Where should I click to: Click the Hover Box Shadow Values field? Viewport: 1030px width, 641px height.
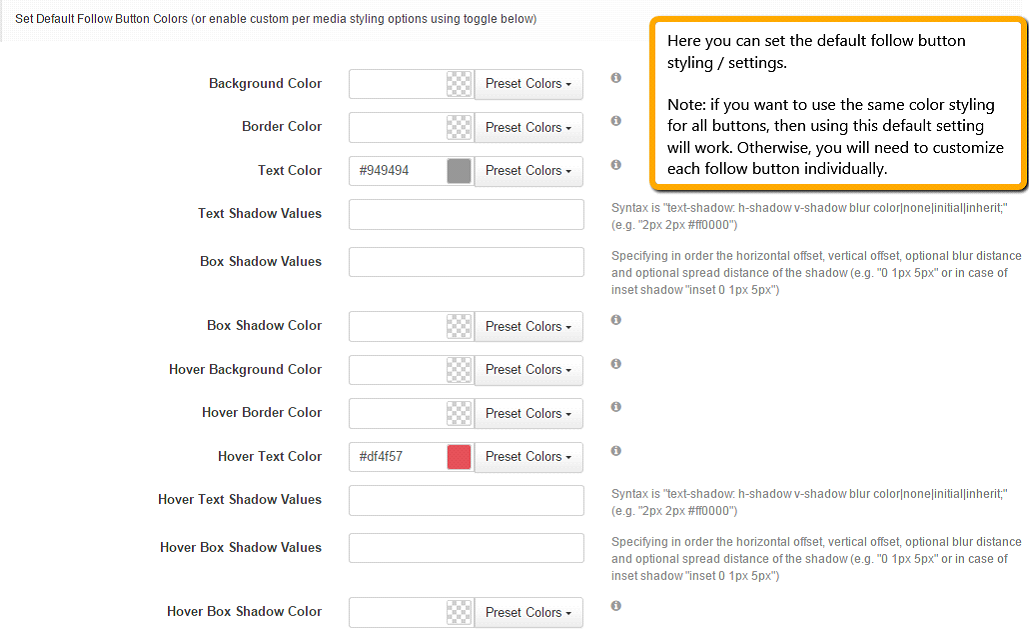click(x=466, y=548)
